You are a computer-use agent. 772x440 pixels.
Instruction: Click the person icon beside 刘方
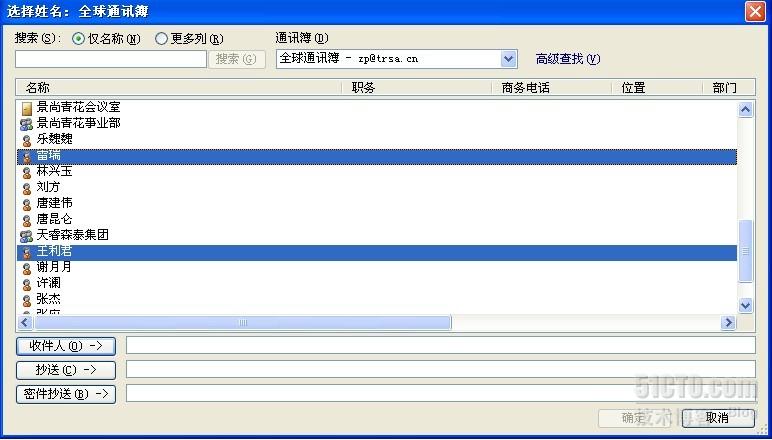click(x=27, y=189)
